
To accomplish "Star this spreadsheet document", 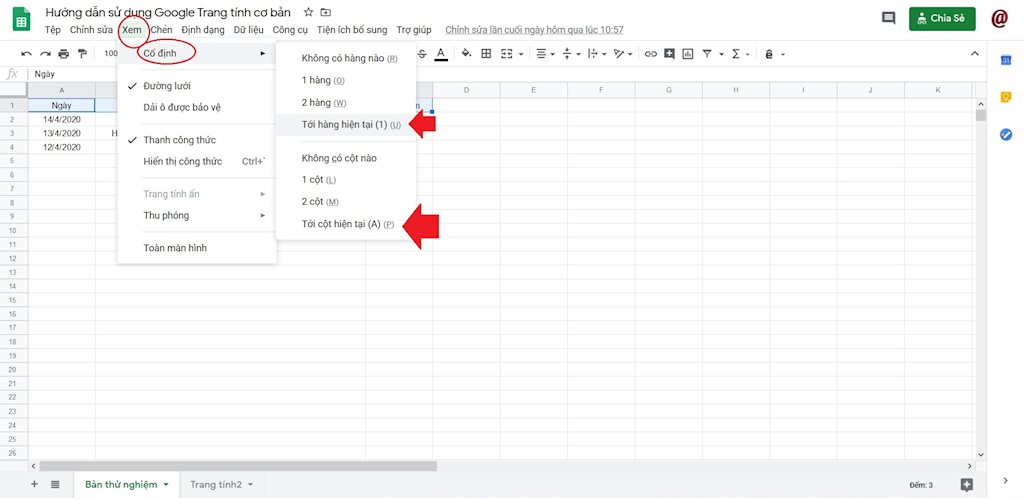I will pyautogui.click(x=309, y=12).
